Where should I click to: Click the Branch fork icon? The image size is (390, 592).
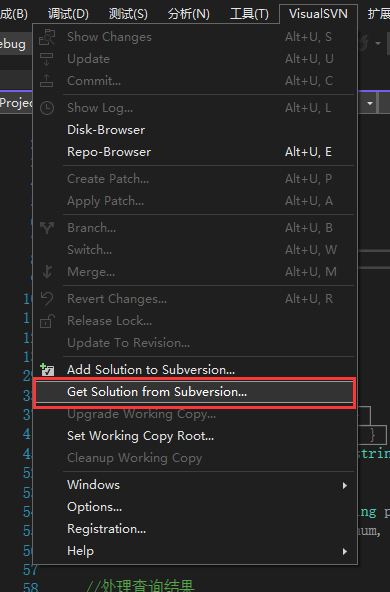click(x=47, y=228)
